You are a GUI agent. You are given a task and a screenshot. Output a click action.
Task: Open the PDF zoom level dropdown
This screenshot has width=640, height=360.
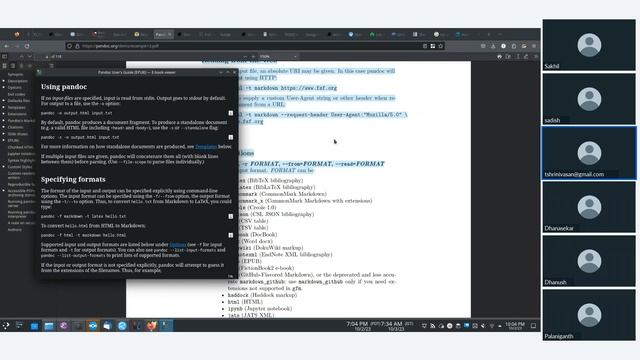coord(278,56)
